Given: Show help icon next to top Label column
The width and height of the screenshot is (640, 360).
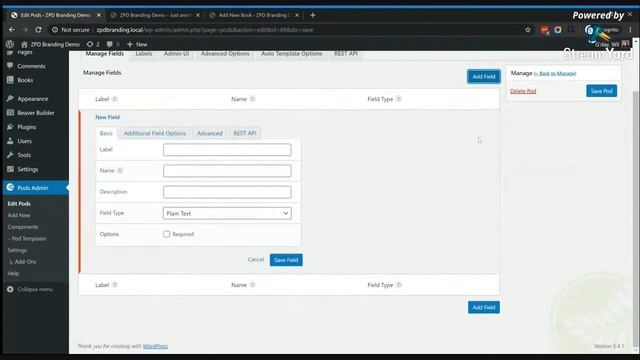Looking at the screenshot, I should tap(115, 99).
